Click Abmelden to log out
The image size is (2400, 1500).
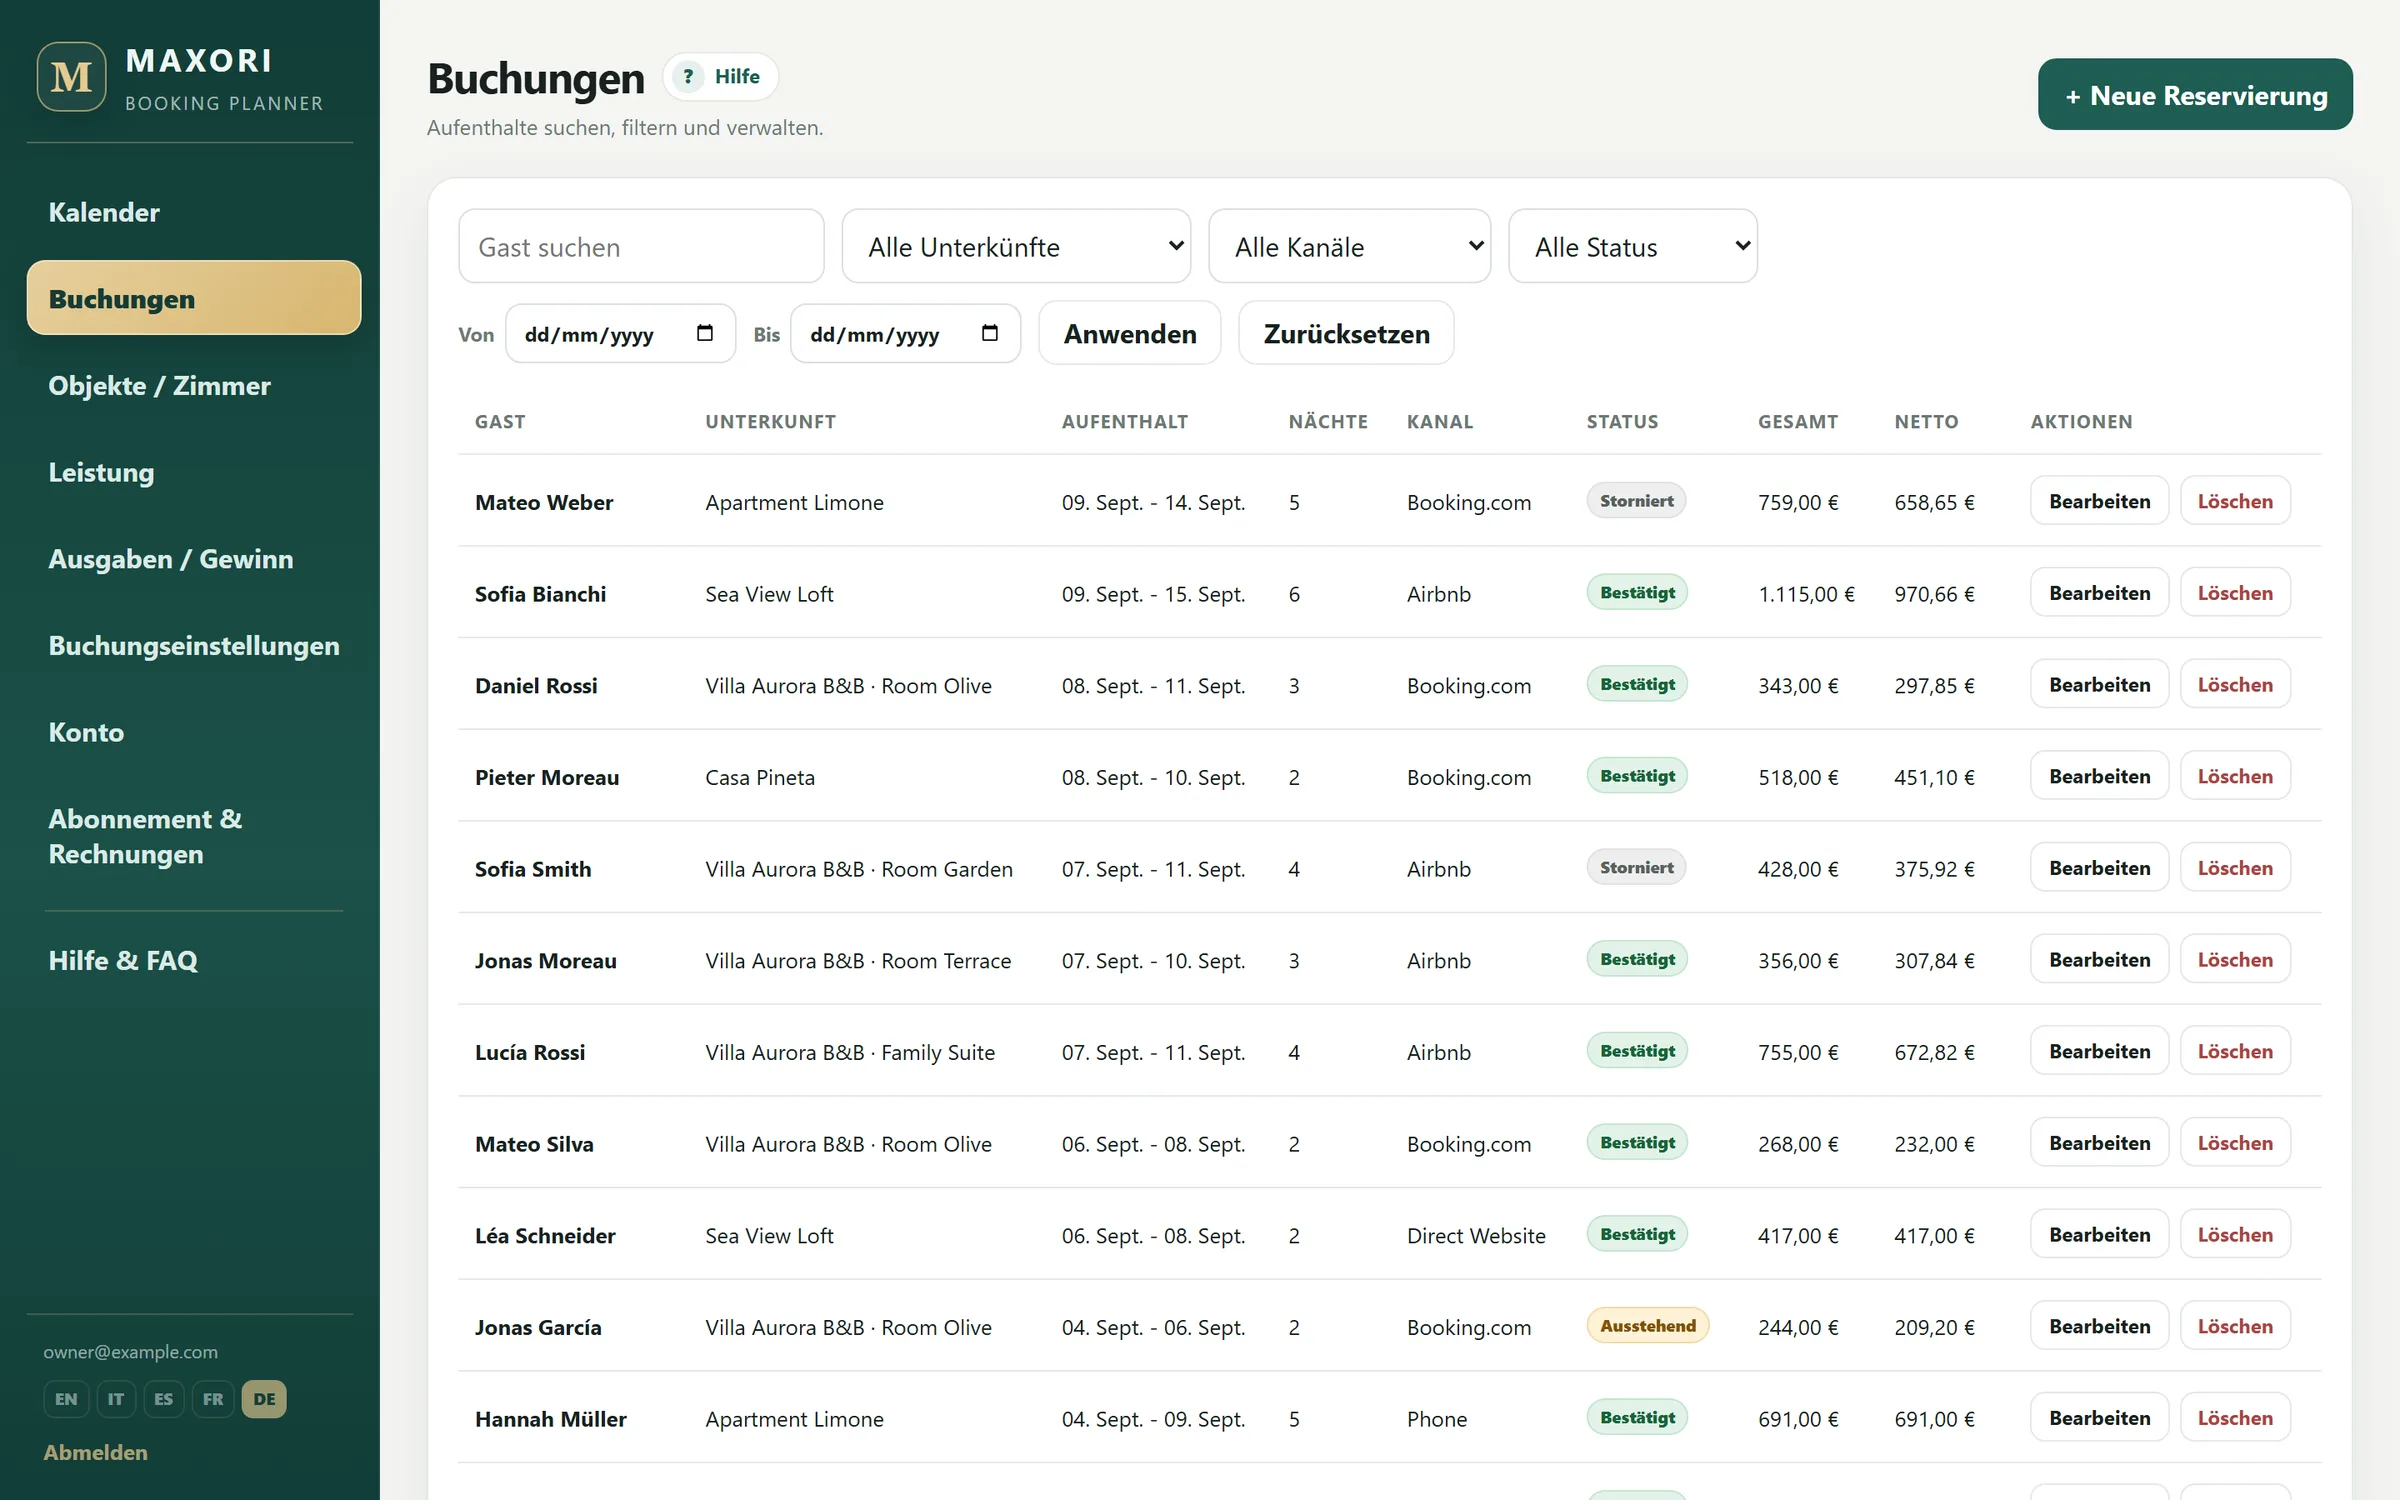coord(95,1452)
